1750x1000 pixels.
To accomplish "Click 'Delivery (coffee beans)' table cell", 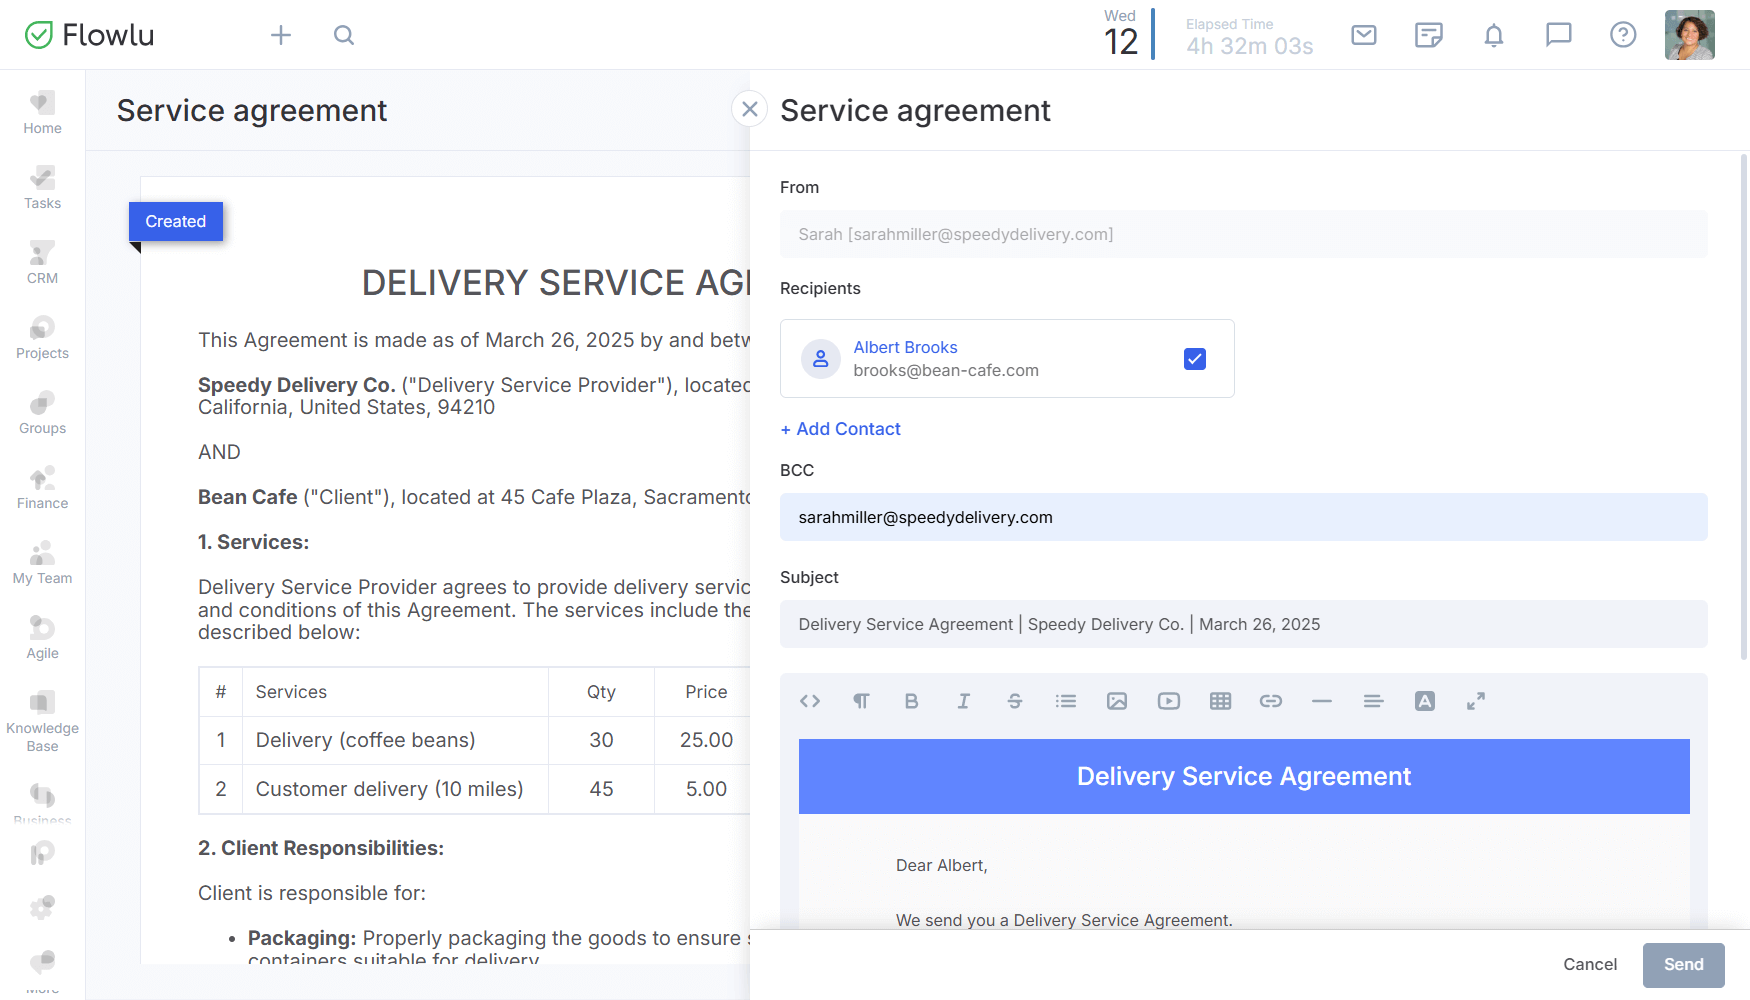I will point(395,740).
